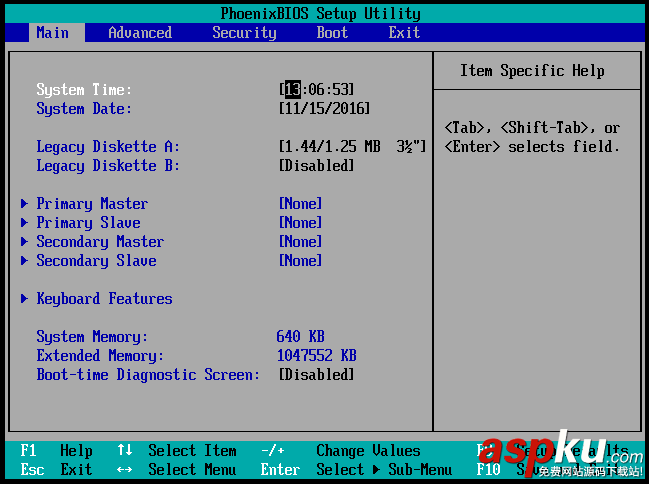Click the F1 Help key hint

pos(57,450)
